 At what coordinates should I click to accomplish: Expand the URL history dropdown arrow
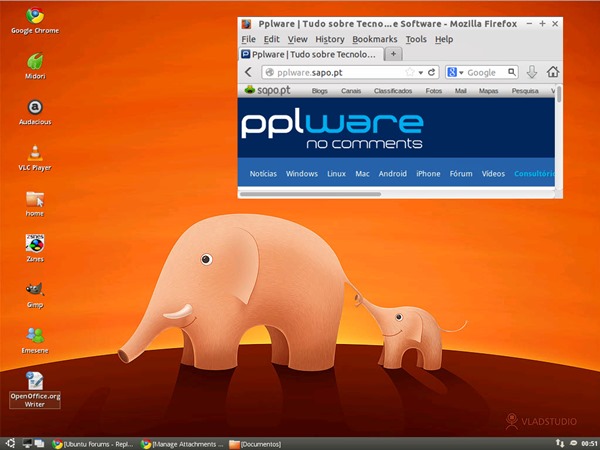[x=421, y=73]
